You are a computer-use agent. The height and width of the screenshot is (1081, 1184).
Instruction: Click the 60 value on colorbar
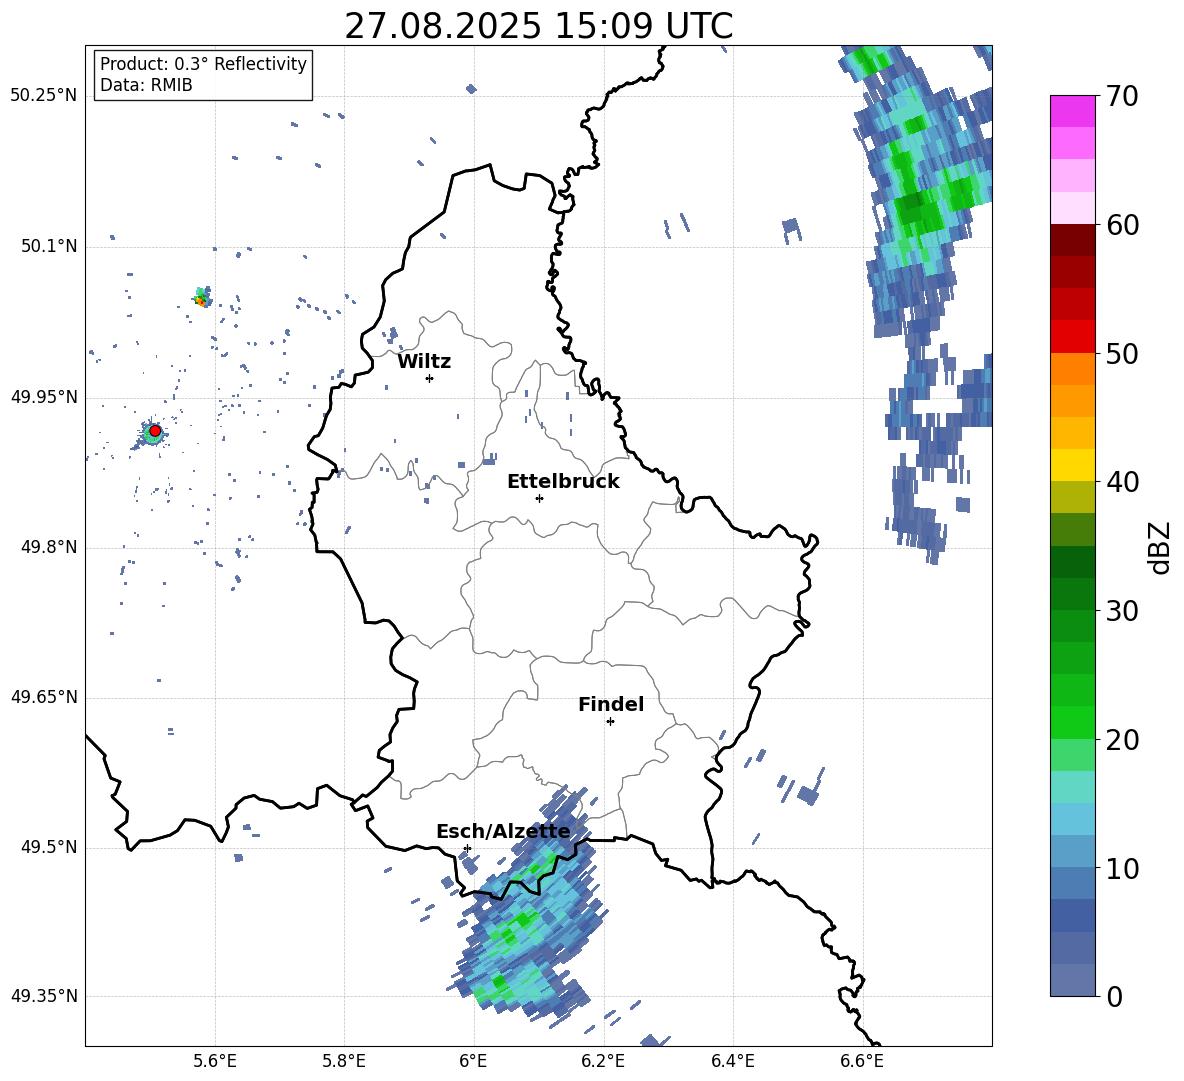point(1122,225)
